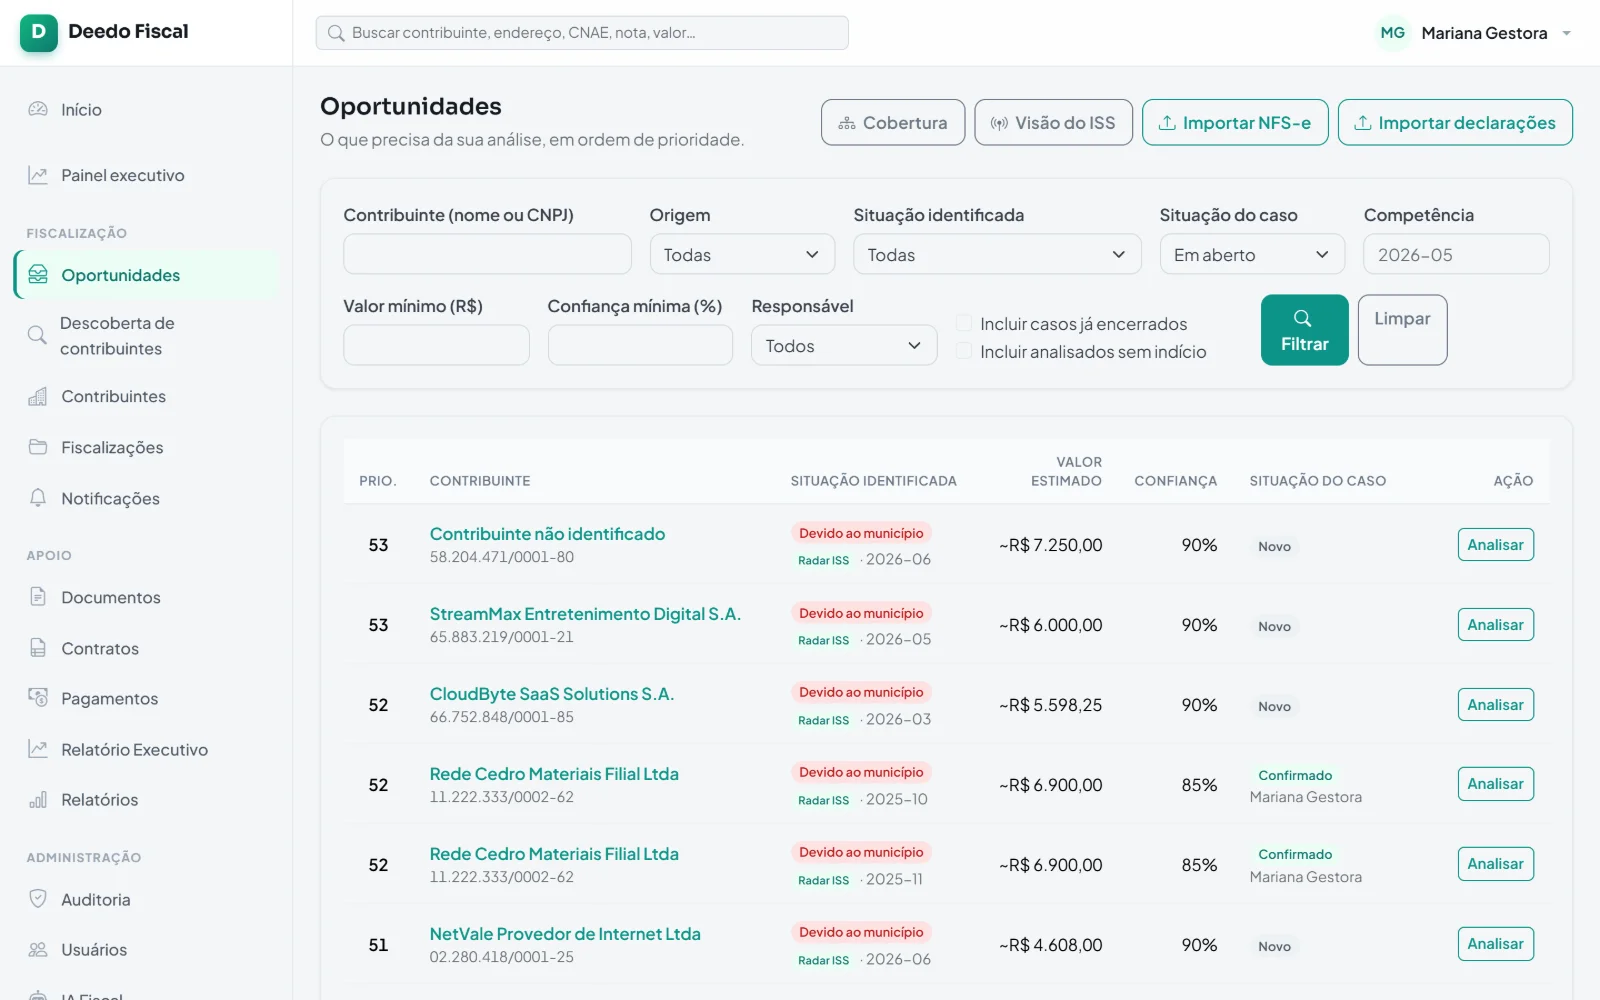Open Notificações menu item

tap(148, 498)
